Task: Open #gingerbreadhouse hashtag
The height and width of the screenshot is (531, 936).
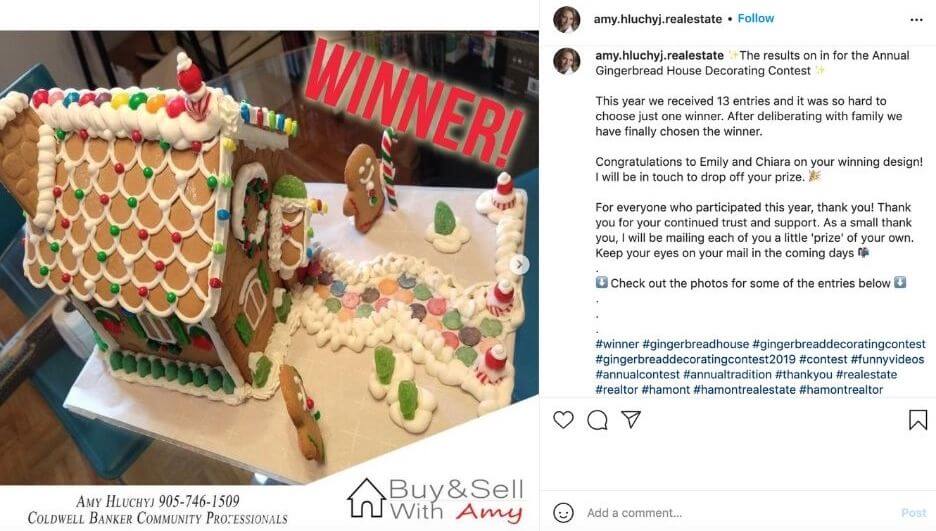Action: pos(695,344)
